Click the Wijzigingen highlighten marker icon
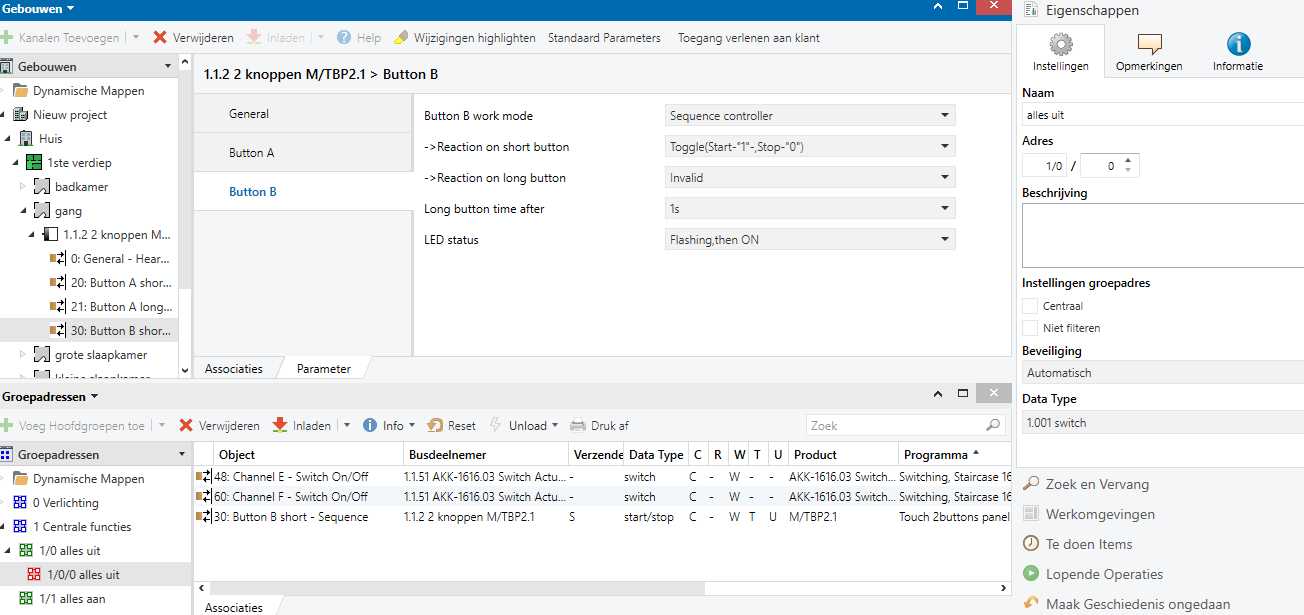Screen dimensions: 1304x615 (401, 38)
